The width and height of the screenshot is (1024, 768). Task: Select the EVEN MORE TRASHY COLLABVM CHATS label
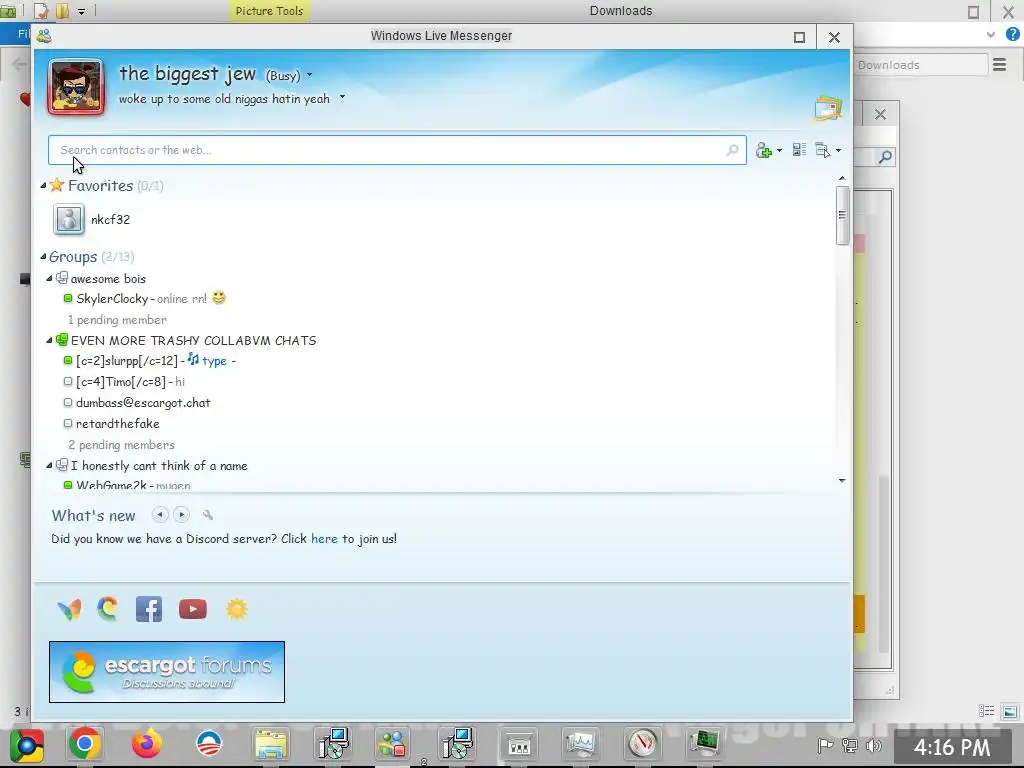coord(193,341)
